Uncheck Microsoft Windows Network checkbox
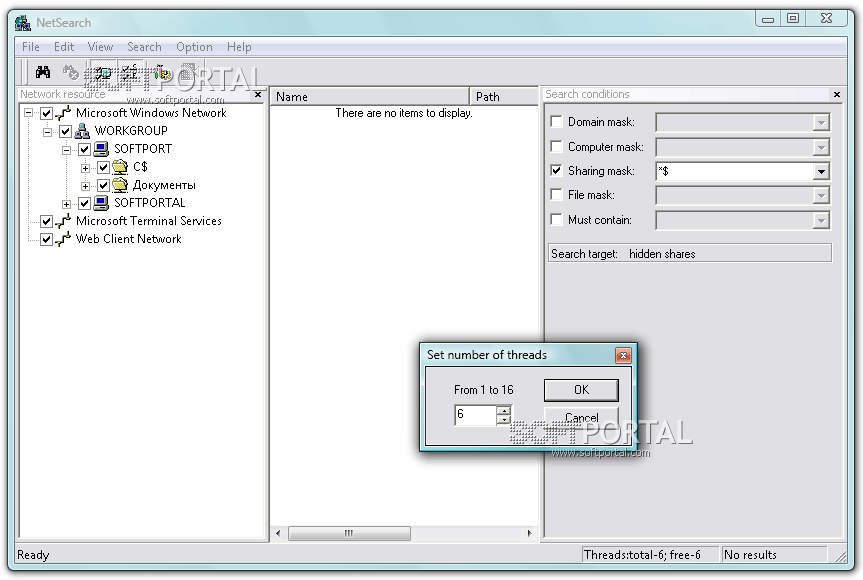863x580 pixels. (x=46, y=113)
